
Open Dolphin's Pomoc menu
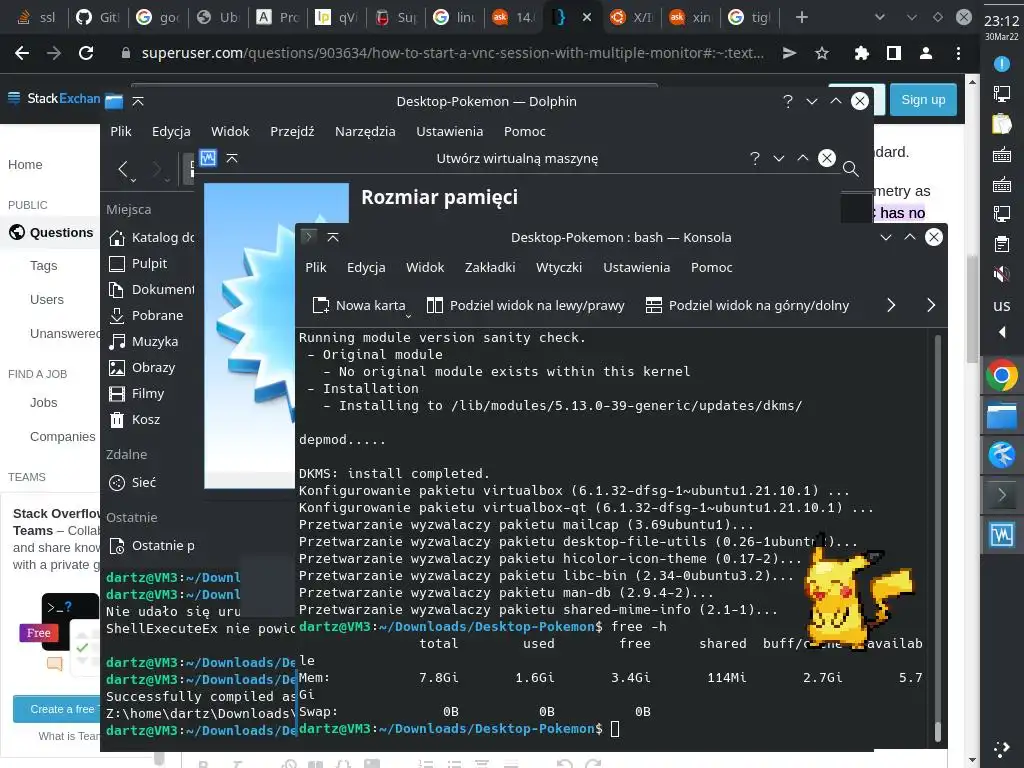click(524, 131)
